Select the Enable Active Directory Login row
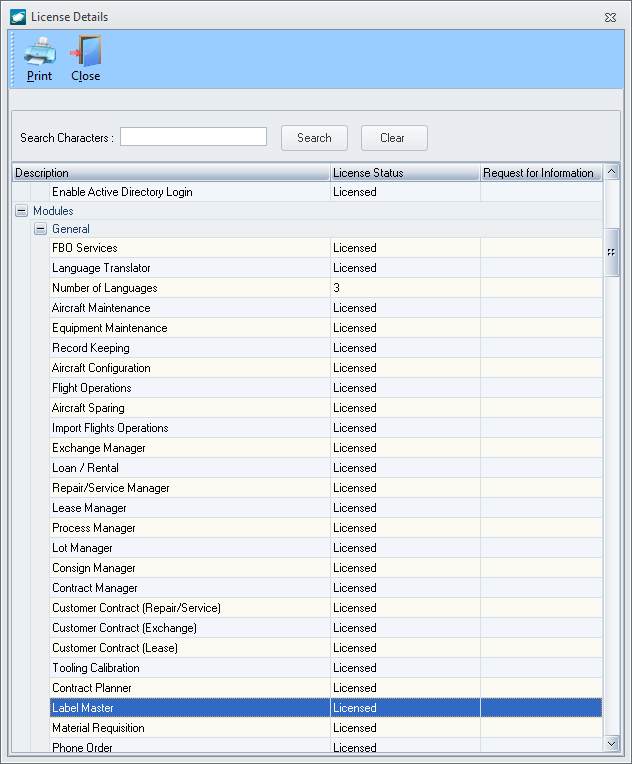 (326, 192)
